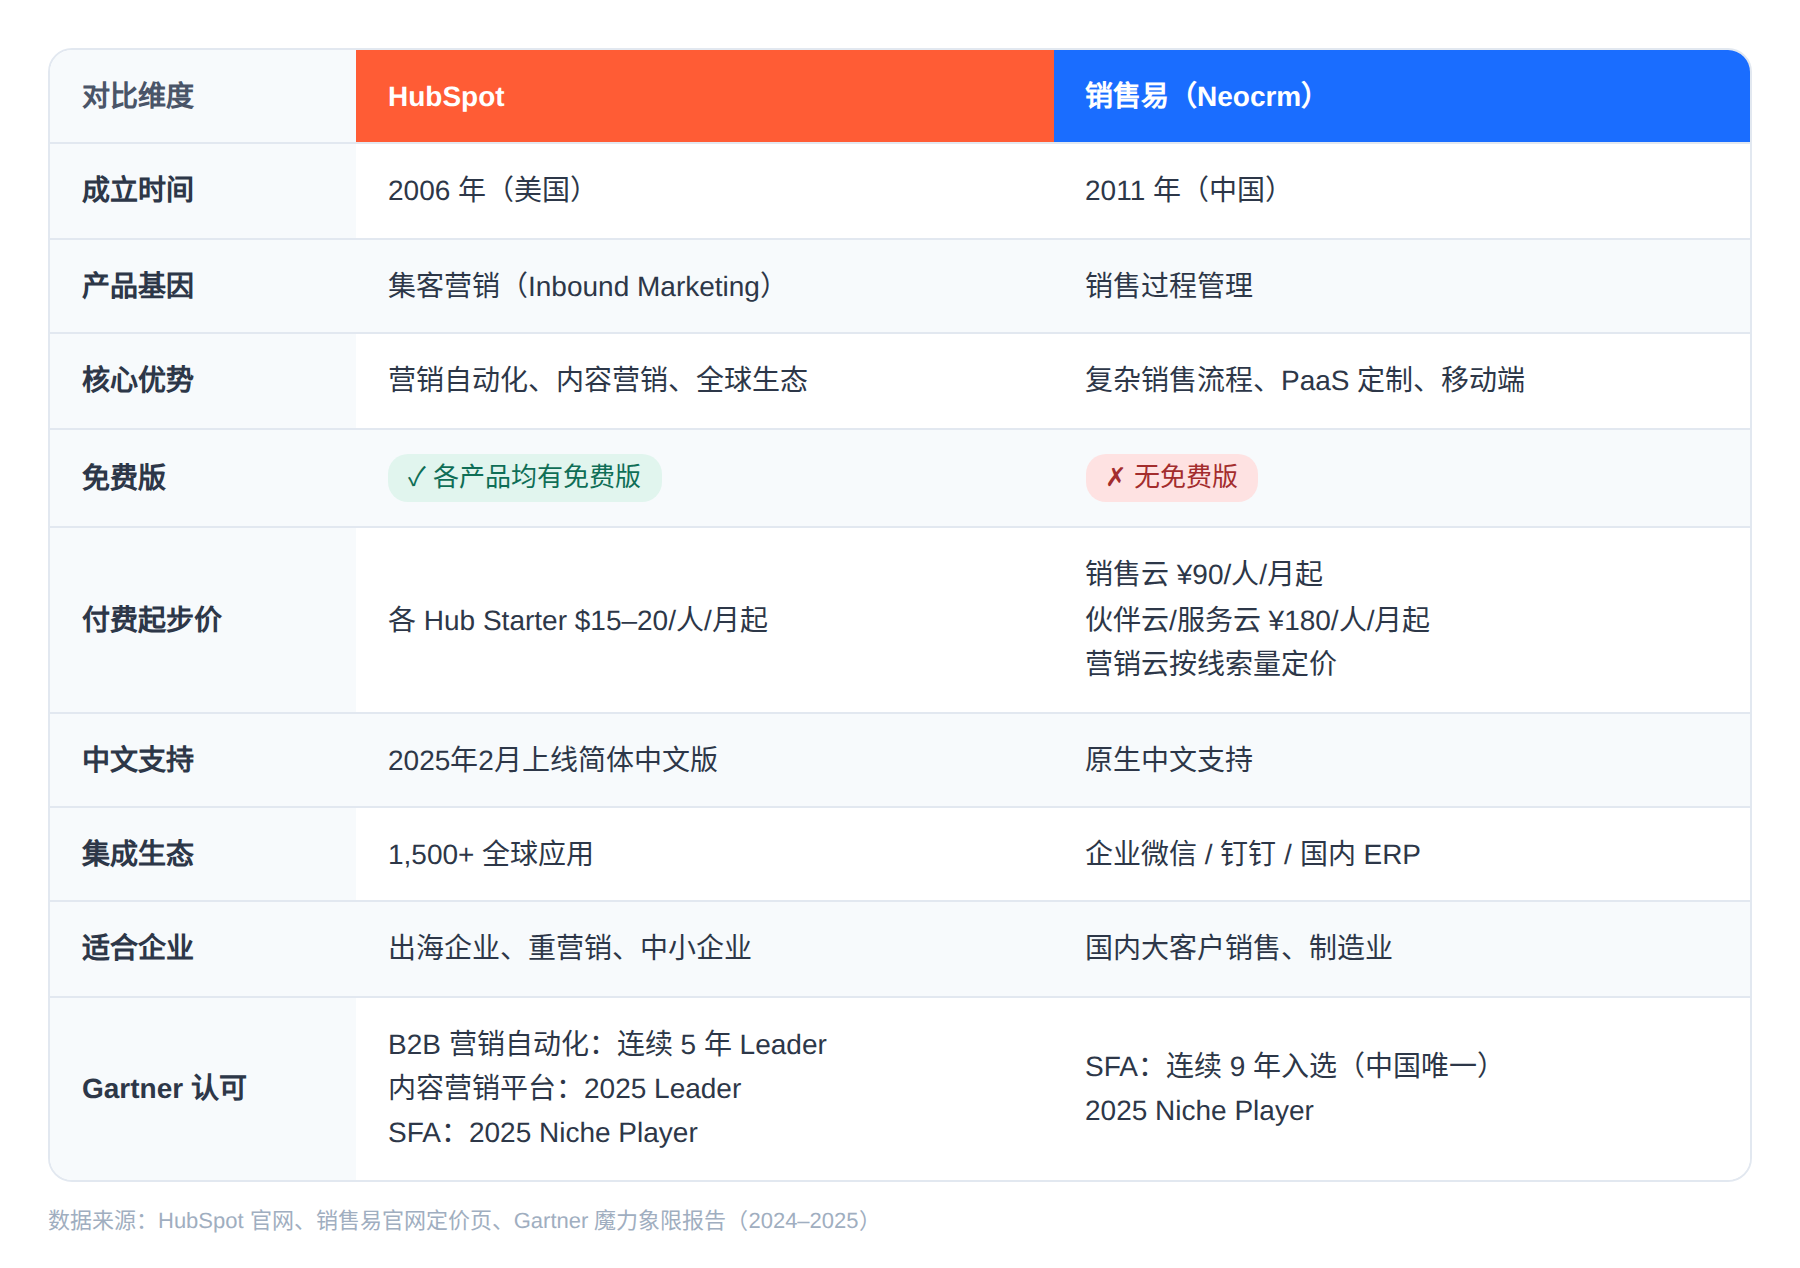Select Neocrm's 2025 Niche Player line
The width and height of the screenshot is (1800, 1268).
point(1199,1110)
